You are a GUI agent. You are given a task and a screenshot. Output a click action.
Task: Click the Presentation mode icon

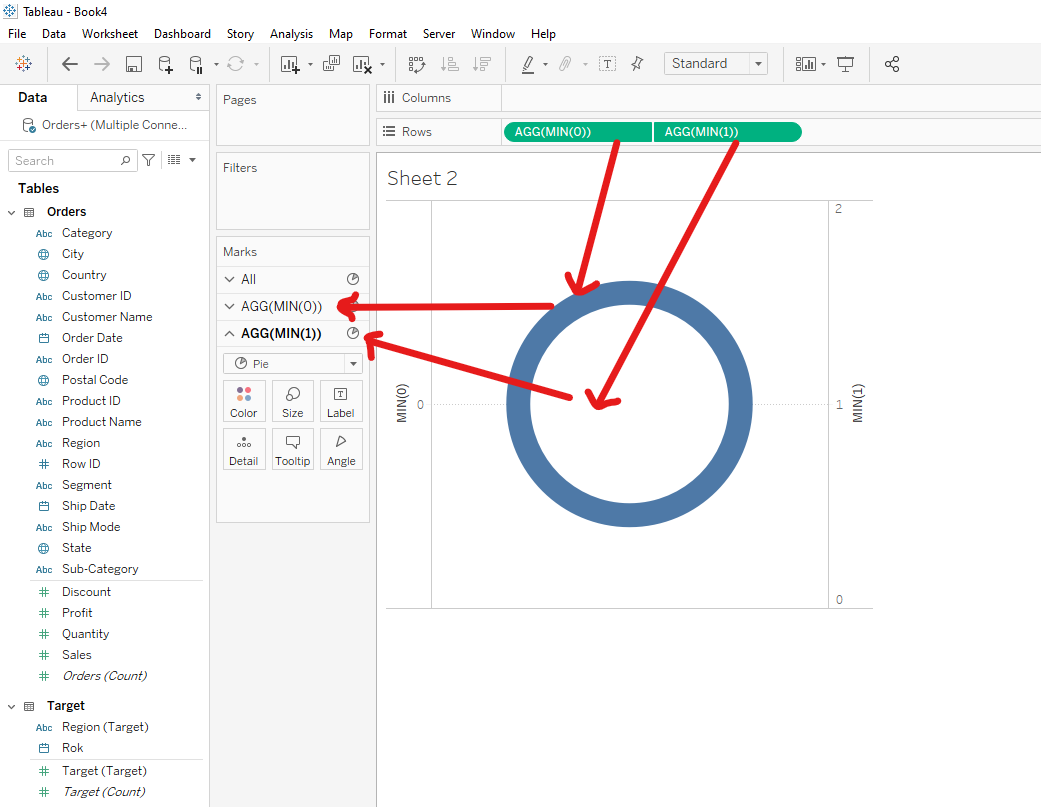(x=846, y=64)
